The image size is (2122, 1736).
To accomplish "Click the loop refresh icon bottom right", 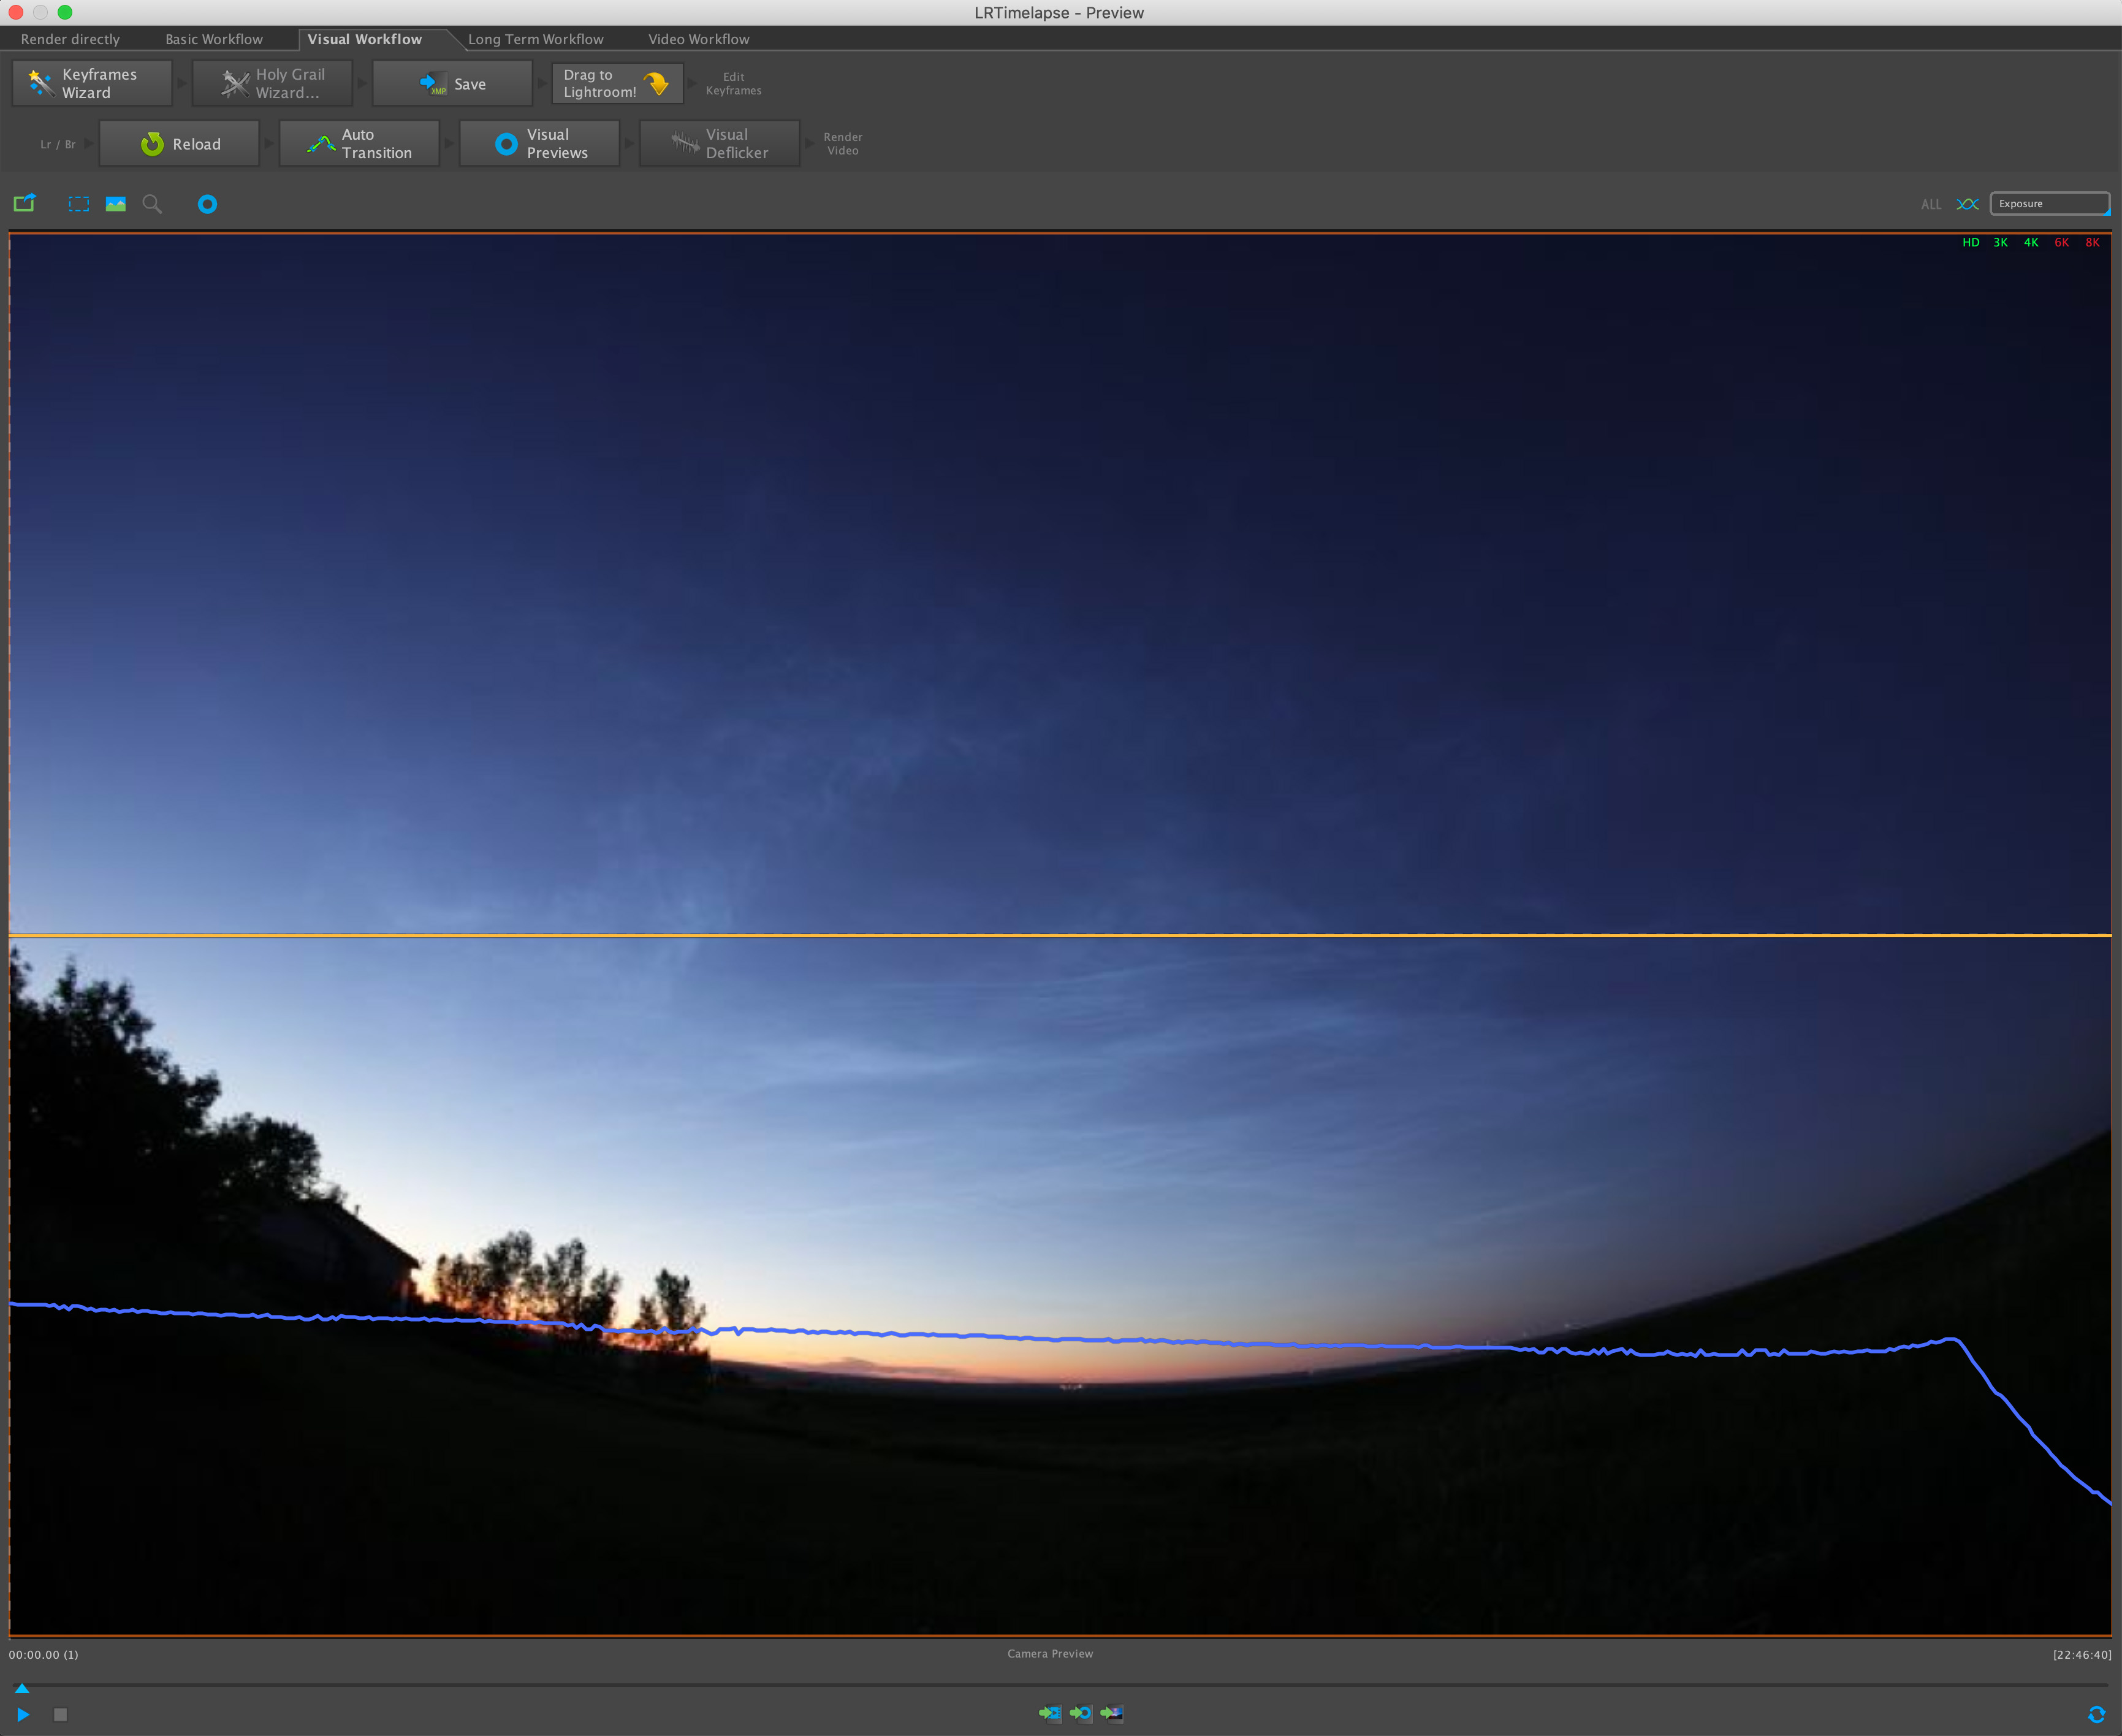I will coord(2096,1714).
